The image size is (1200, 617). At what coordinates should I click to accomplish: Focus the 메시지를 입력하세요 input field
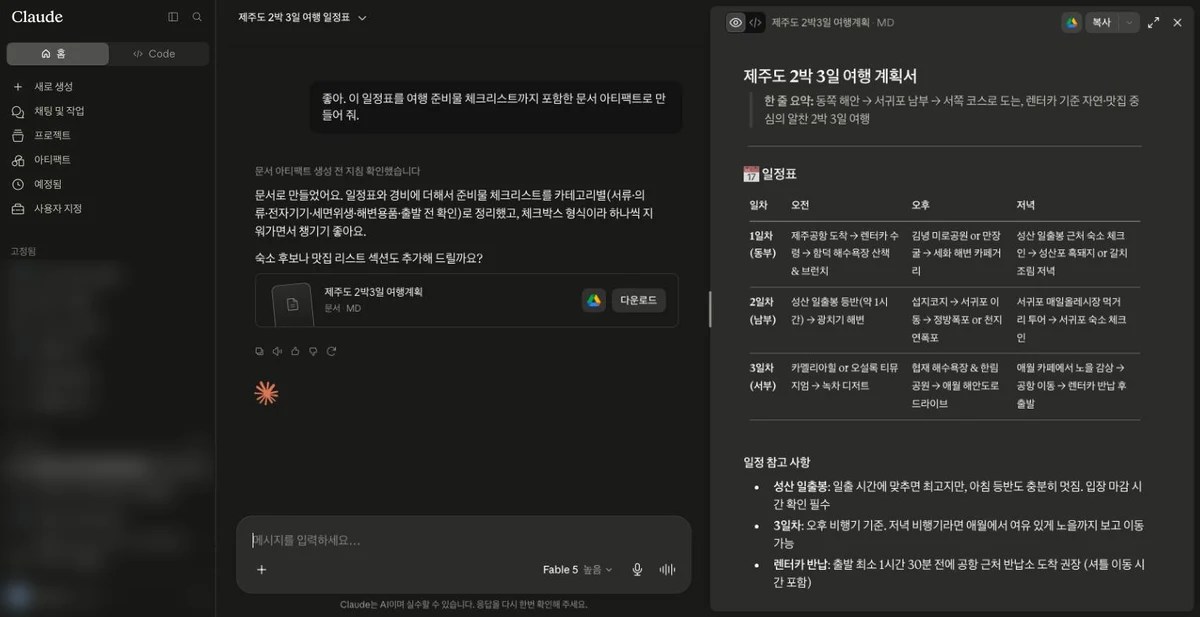click(463, 540)
